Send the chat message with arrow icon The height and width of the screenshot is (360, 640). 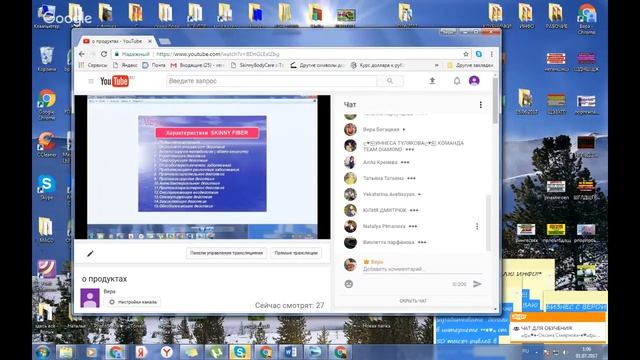point(477,284)
